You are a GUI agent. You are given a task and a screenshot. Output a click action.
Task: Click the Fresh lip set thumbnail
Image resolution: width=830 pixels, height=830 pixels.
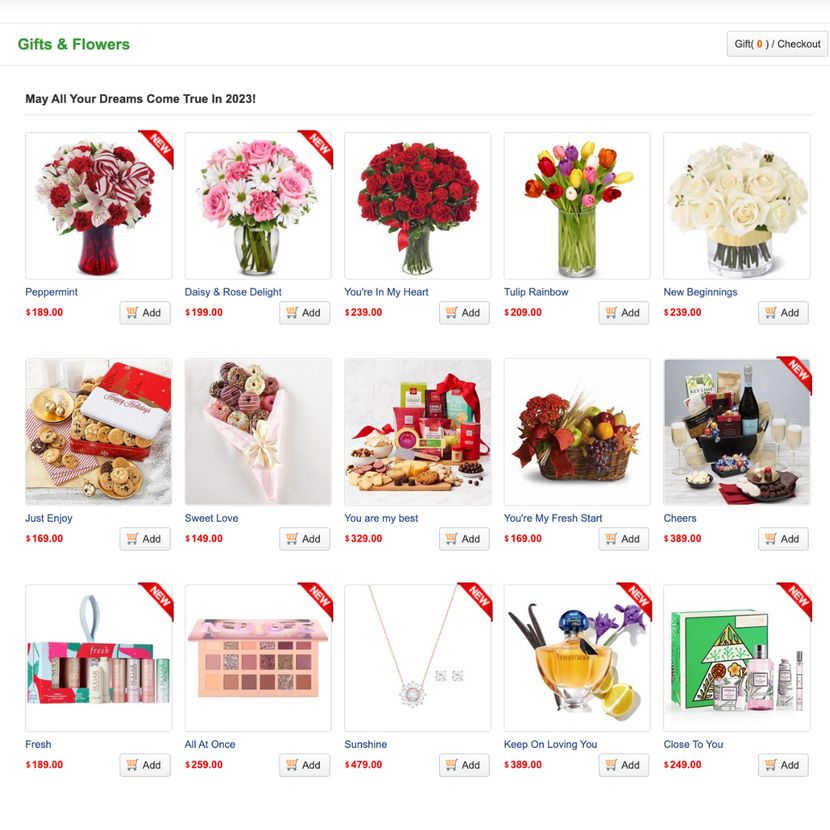click(x=98, y=658)
